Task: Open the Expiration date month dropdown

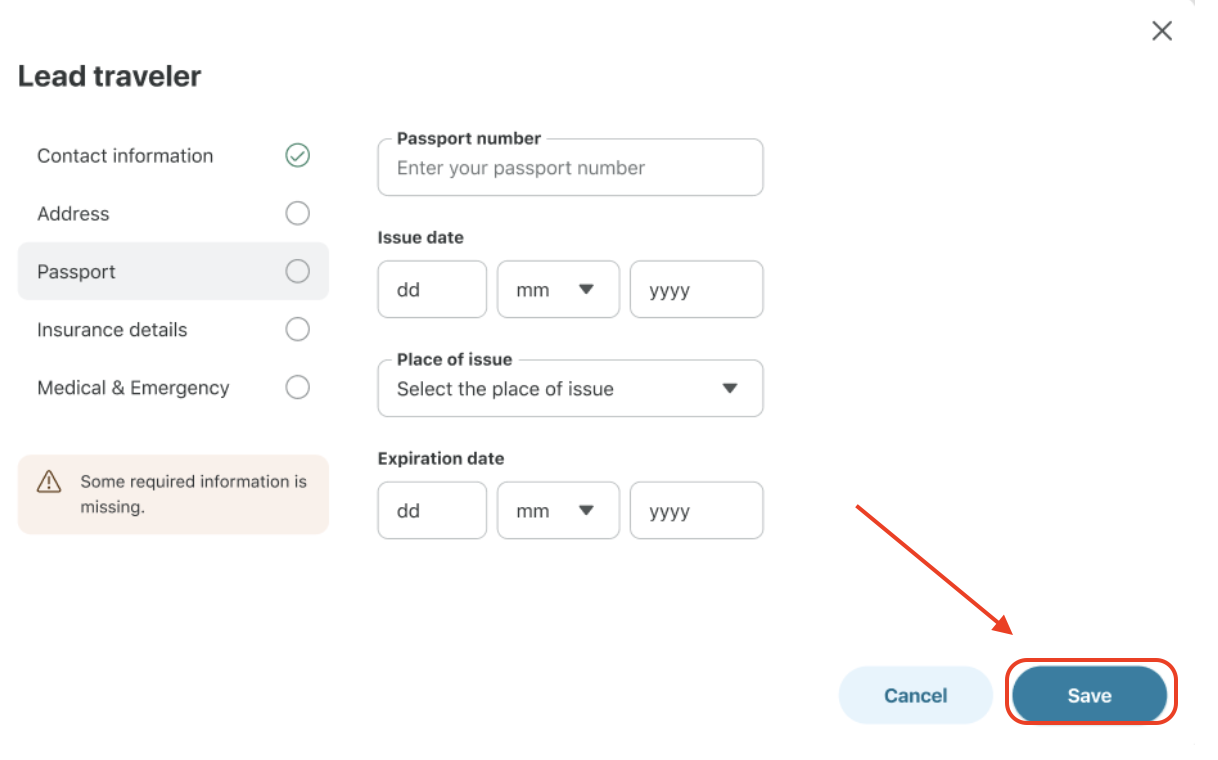Action: coord(558,511)
